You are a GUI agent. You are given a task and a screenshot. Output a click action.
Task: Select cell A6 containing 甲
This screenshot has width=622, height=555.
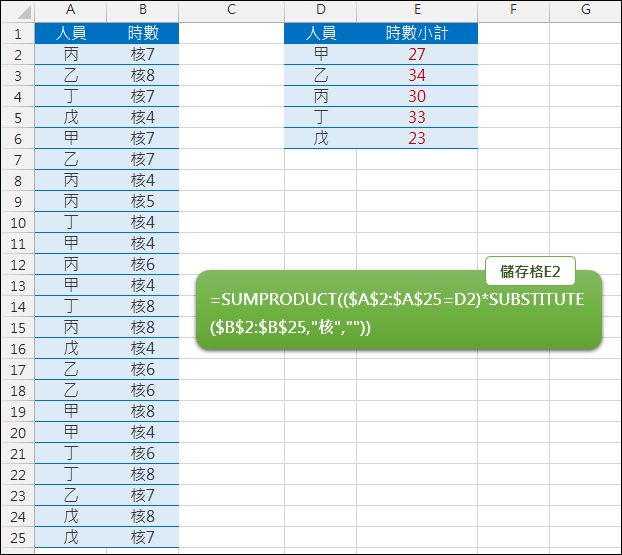tap(71, 138)
